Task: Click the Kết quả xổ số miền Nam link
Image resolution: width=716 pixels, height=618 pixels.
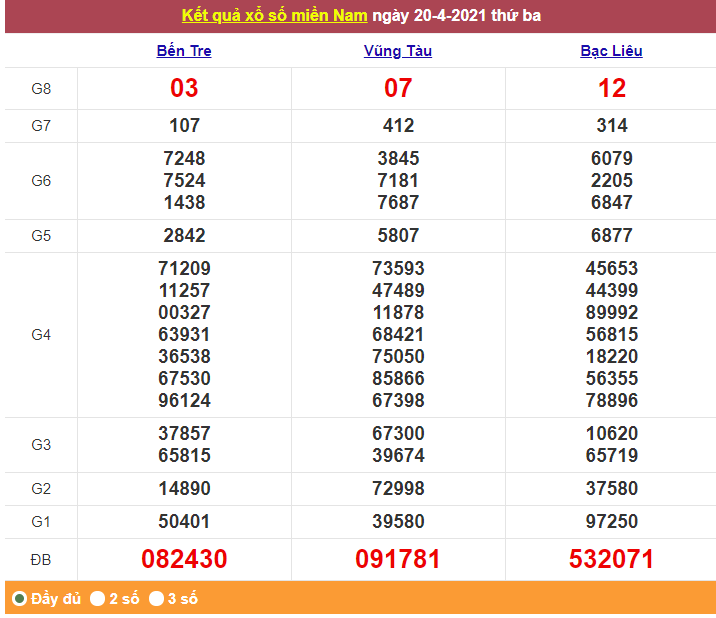Action: (x=274, y=16)
